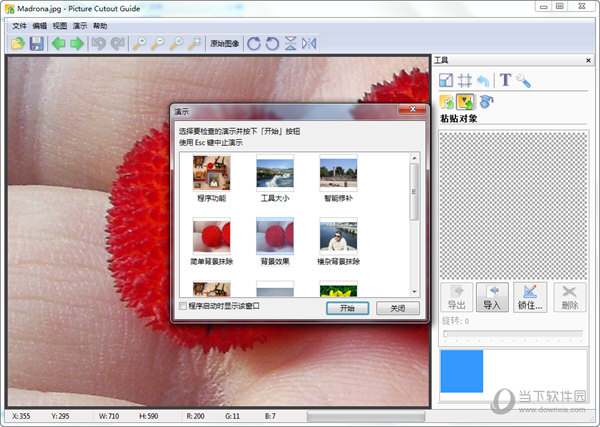Click the demo list scrollbar thumb
Image resolution: width=600 pixels, height=427 pixels.
click(414, 192)
